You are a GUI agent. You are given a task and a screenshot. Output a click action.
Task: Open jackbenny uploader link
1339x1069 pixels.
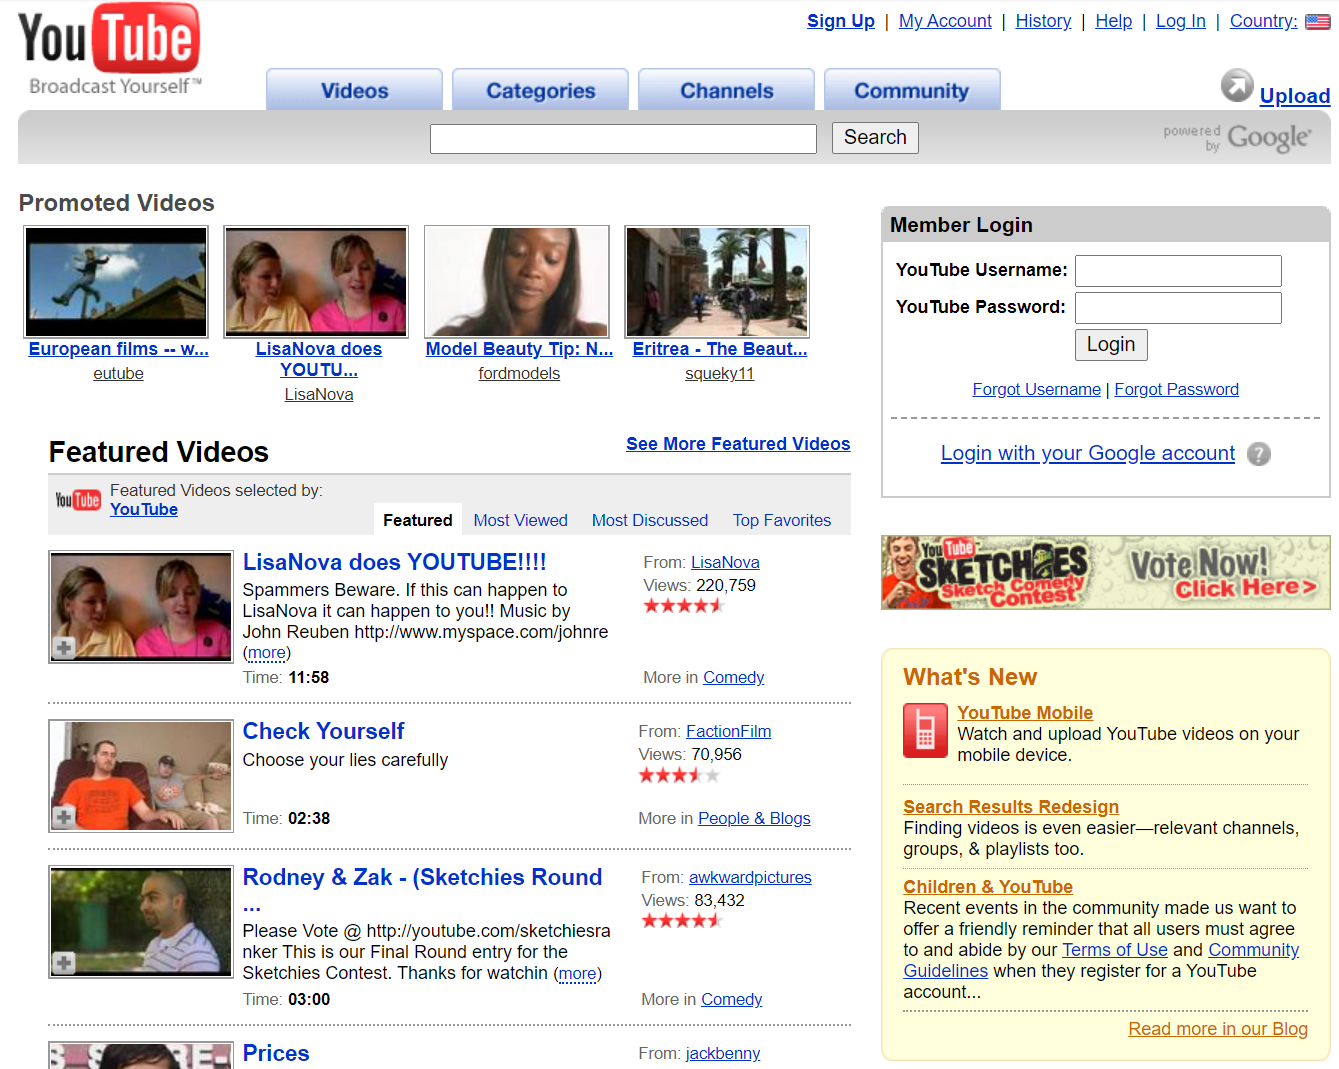[722, 1054]
